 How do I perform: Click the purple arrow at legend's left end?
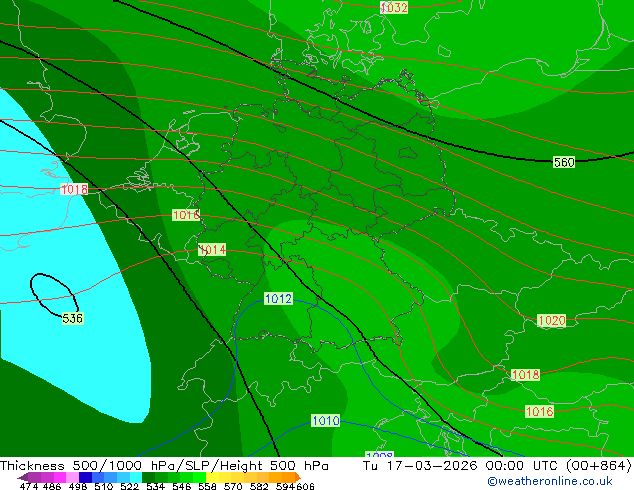(x=23, y=477)
